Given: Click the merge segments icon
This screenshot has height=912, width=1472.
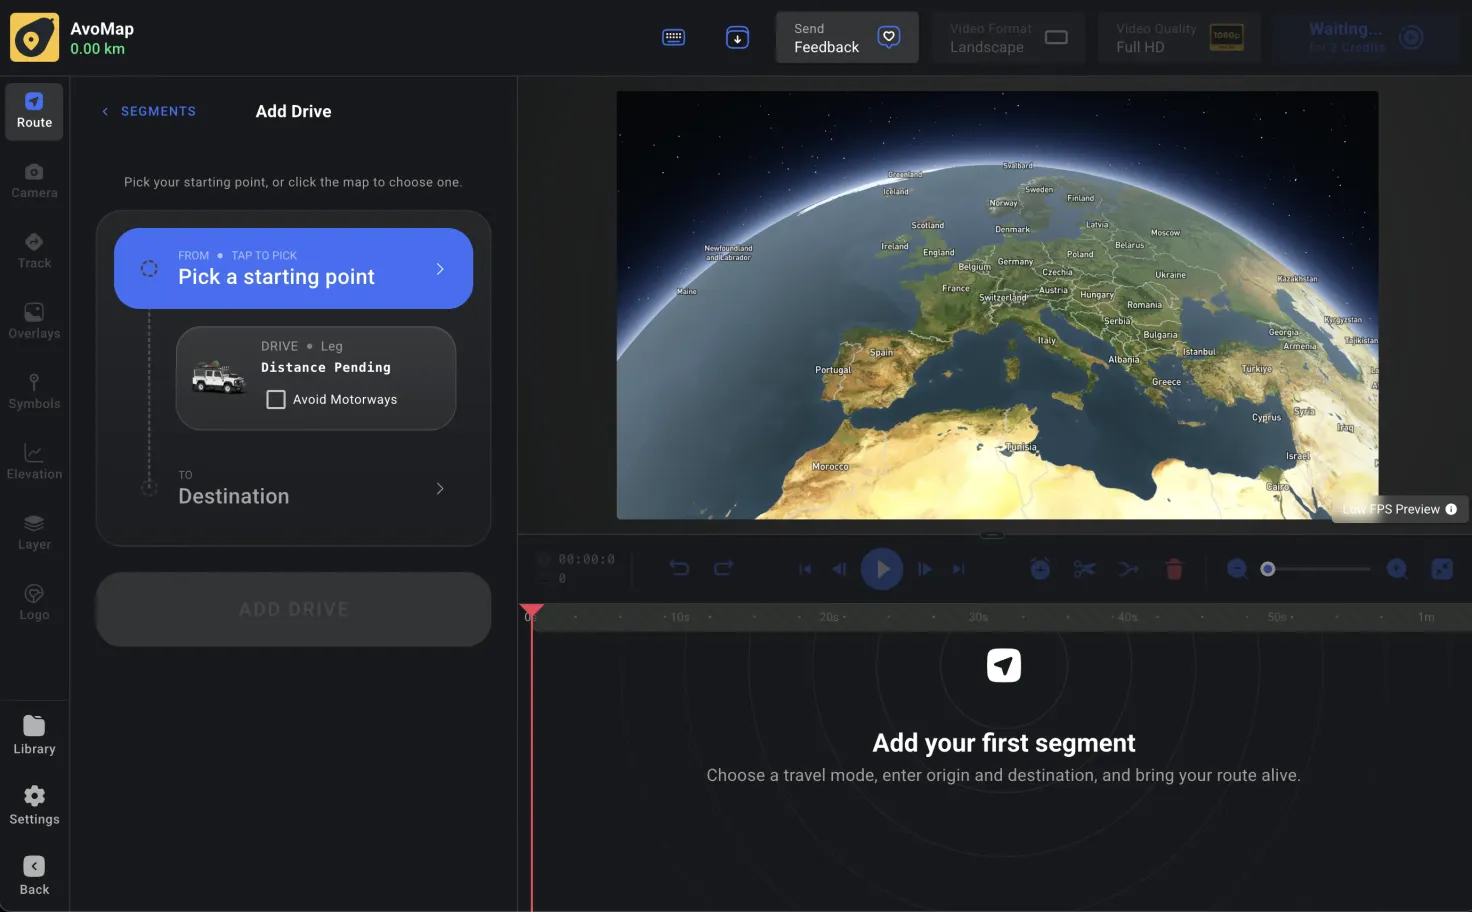Looking at the screenshot, I should 1129,569.
